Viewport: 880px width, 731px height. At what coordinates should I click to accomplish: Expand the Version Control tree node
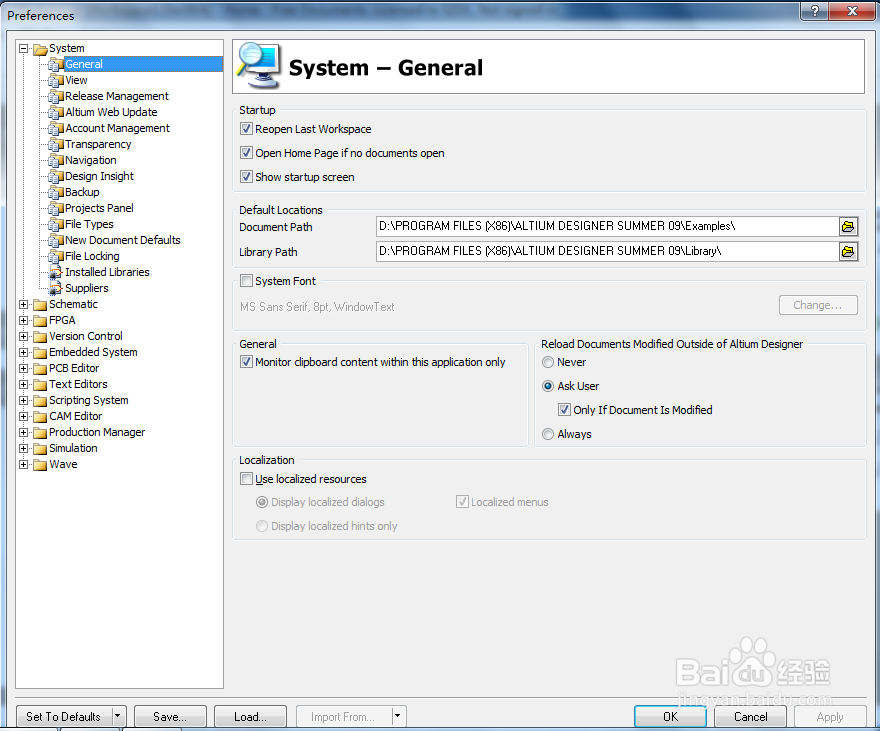tap(24, 337)
